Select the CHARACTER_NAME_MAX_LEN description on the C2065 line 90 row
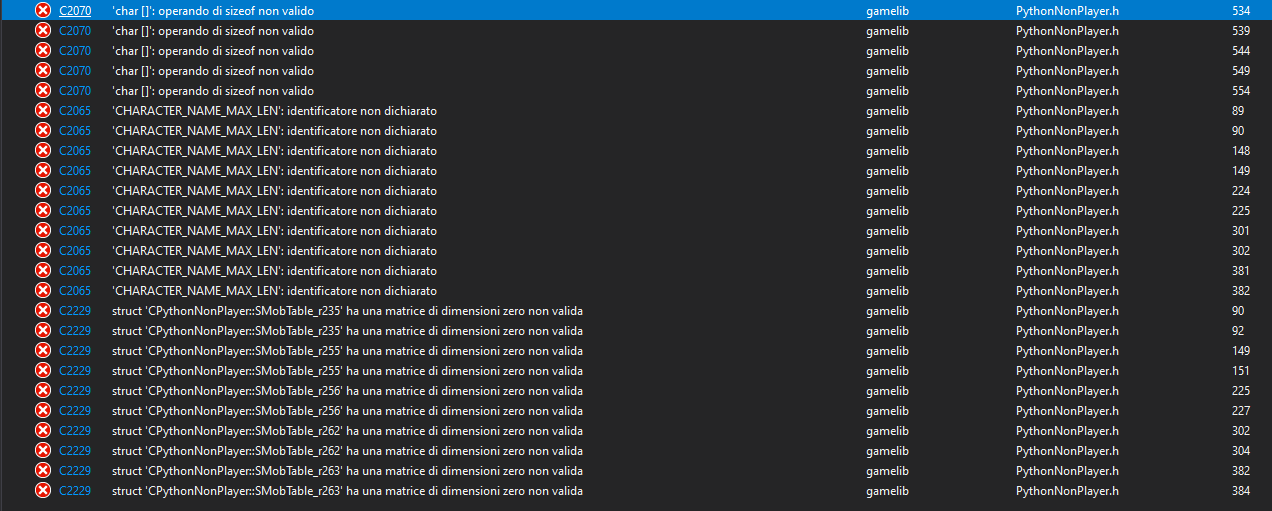This screenshot has width=1272, height=511. tap(274, 130)
